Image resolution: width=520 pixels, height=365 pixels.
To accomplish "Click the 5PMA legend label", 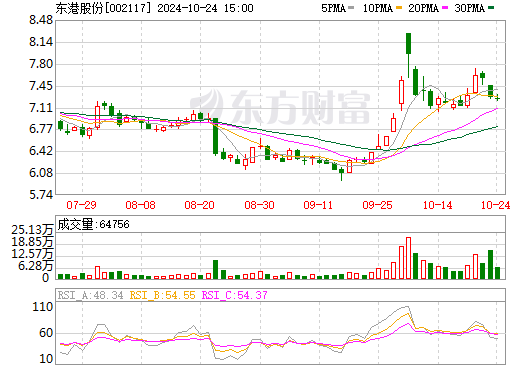I will (333, 8).
